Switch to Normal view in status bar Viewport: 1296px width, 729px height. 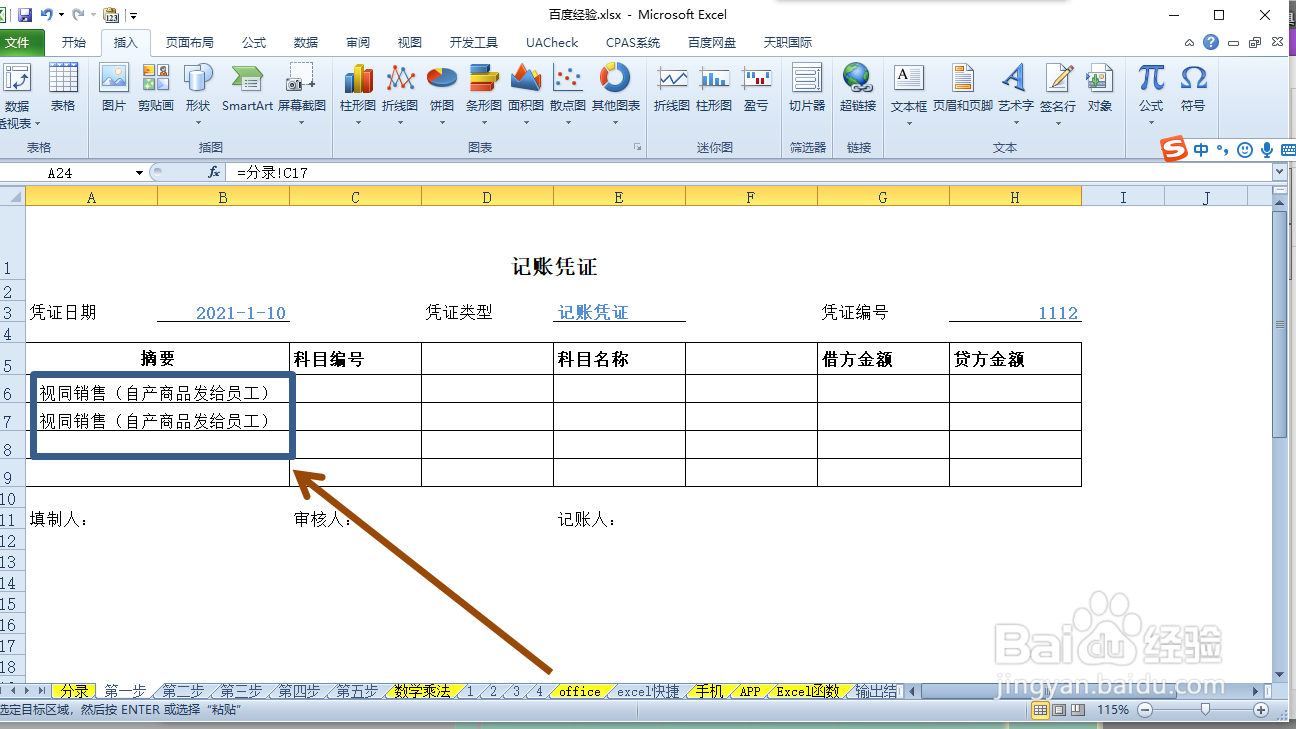click(1040, 710)
